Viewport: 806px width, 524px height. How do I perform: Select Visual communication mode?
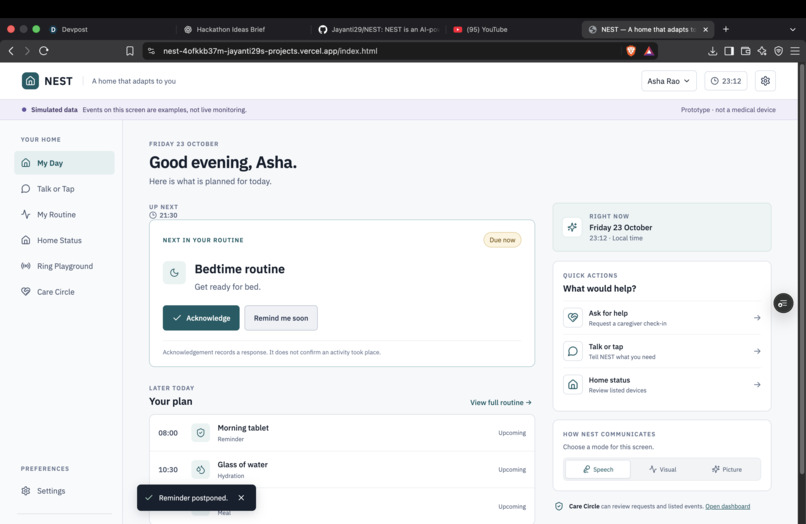pos(662,469)
